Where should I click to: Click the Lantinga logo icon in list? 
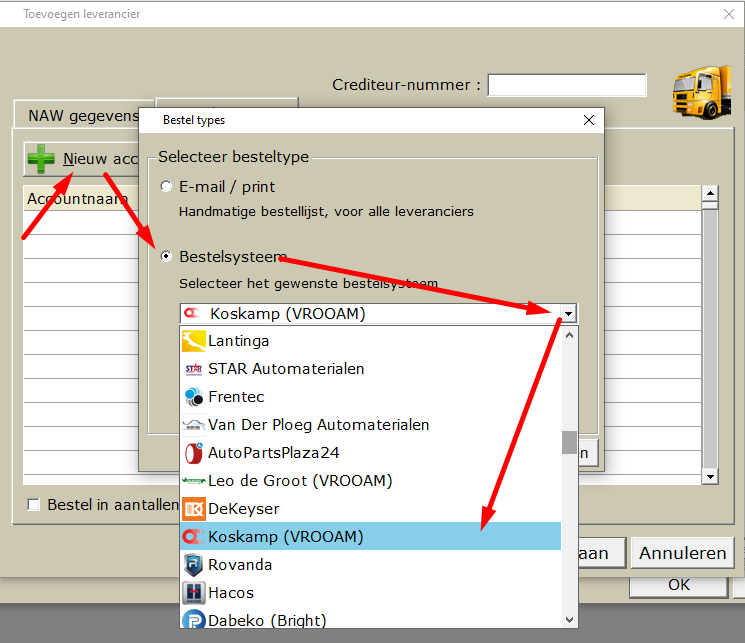point(193,341)
